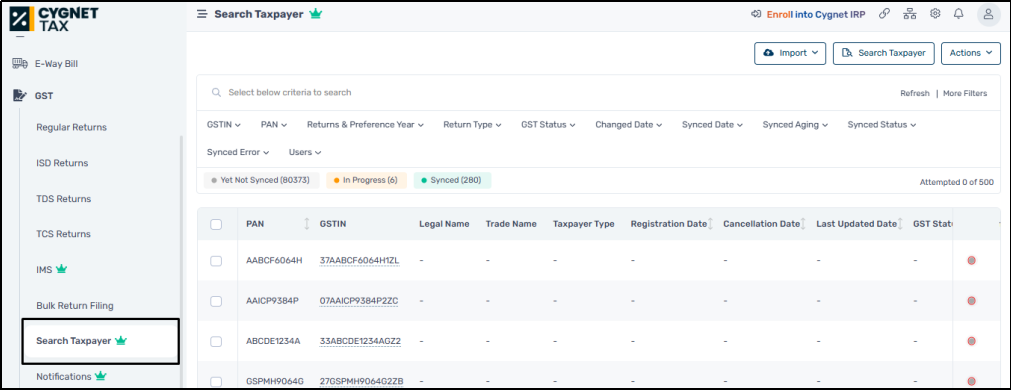Select the AABCF6064H row checkbox
The image size is (1011, 390).
(217, 261)
